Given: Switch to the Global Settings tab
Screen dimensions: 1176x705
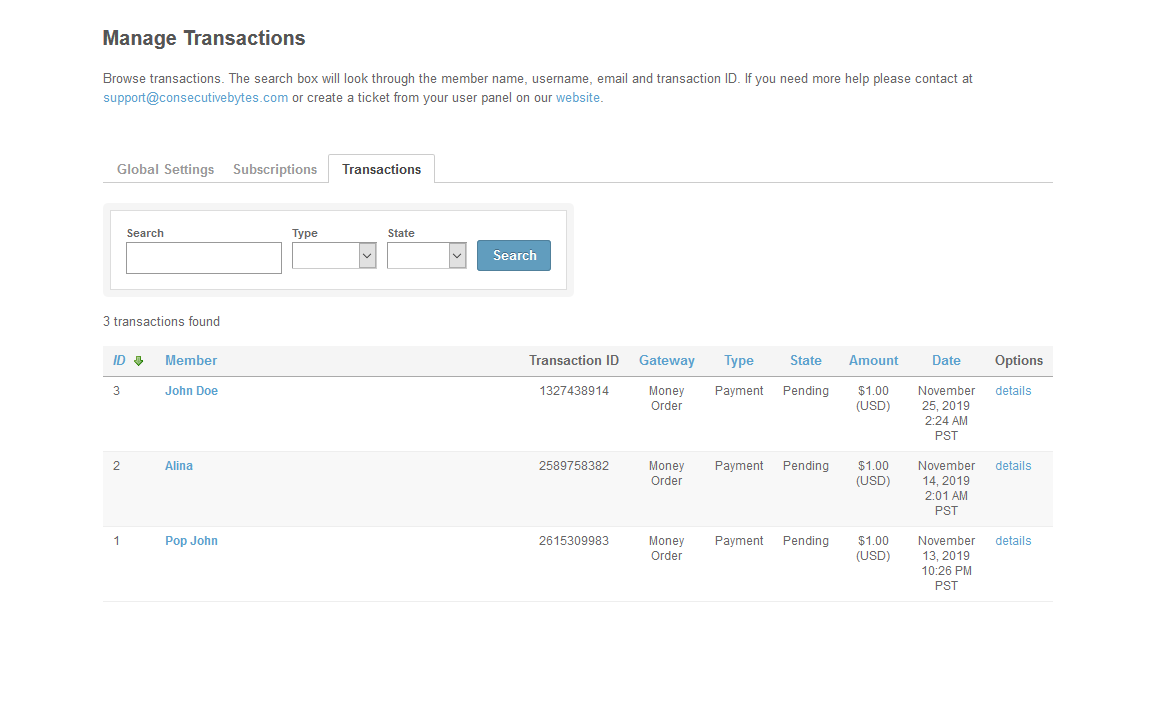Looking at the screenshot, I should point(165,169).
